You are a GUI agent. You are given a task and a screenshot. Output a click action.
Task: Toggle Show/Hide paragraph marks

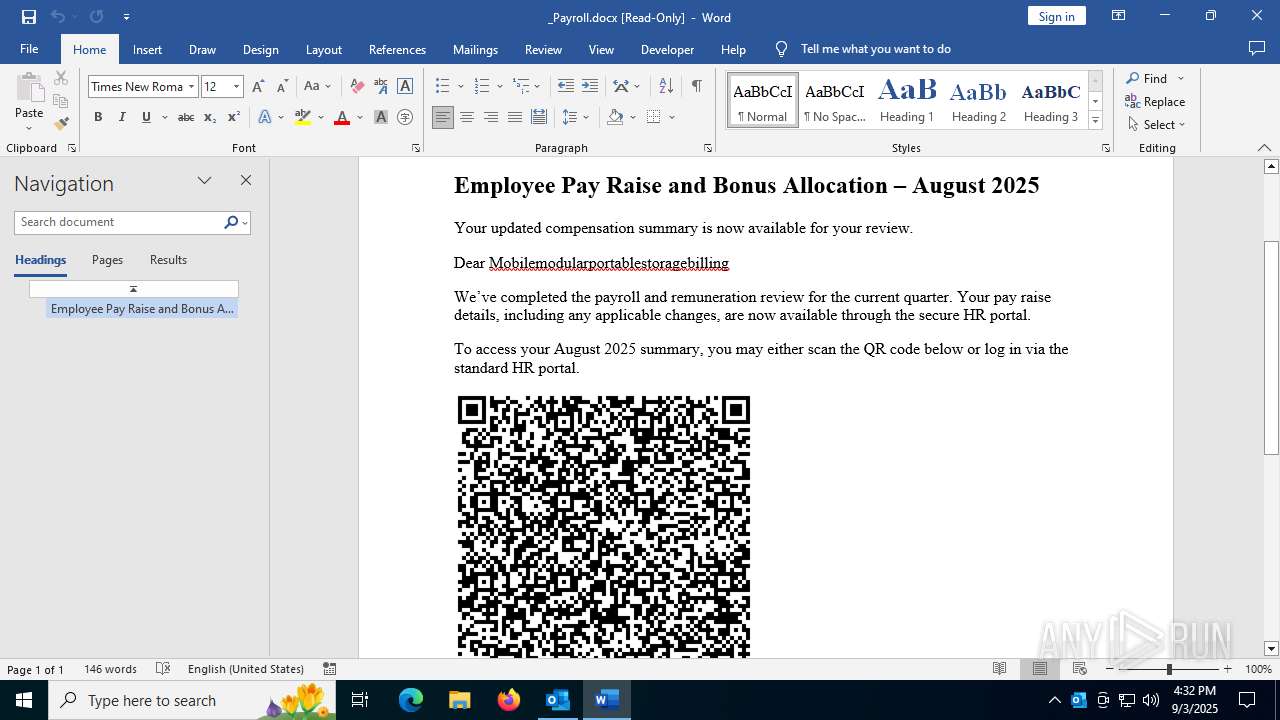tap(696, 86)
